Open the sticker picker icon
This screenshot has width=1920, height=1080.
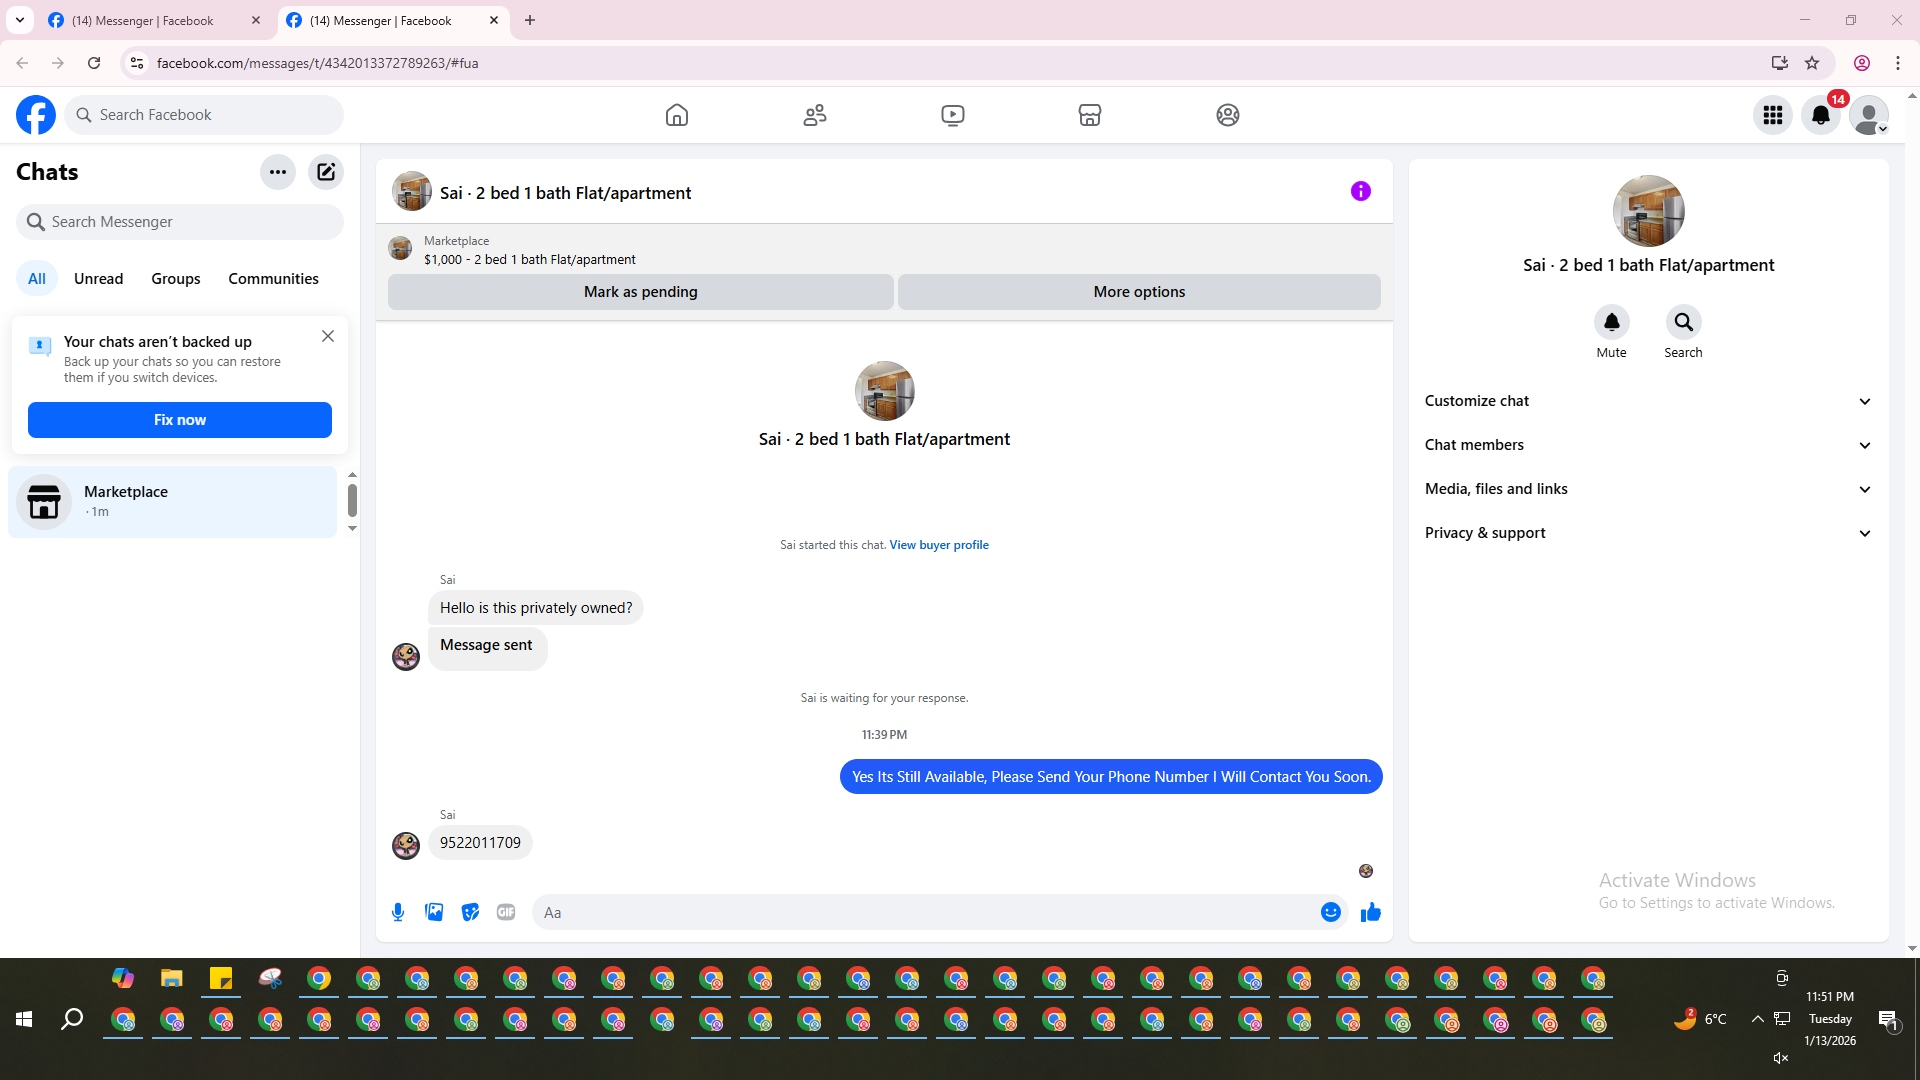pyautogui.click(x=470, y=912)
